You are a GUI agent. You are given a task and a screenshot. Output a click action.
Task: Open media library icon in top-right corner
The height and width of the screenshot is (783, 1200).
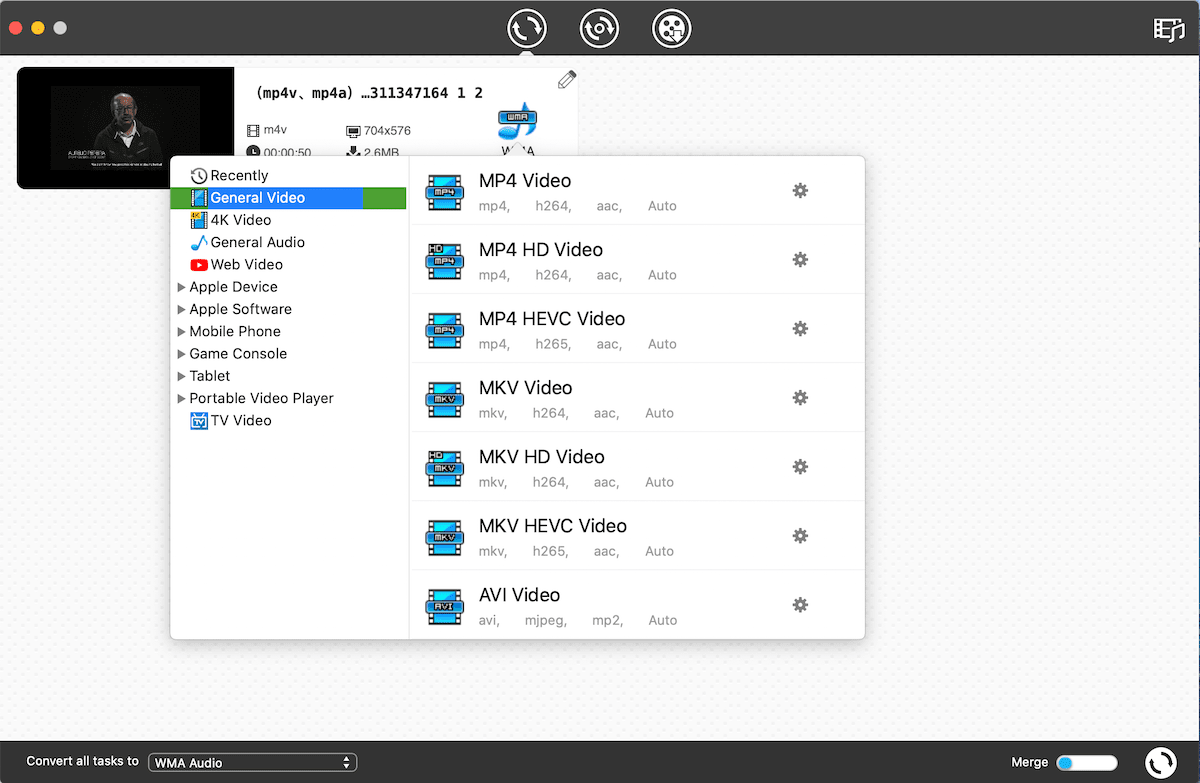[x=1168, y=29]
